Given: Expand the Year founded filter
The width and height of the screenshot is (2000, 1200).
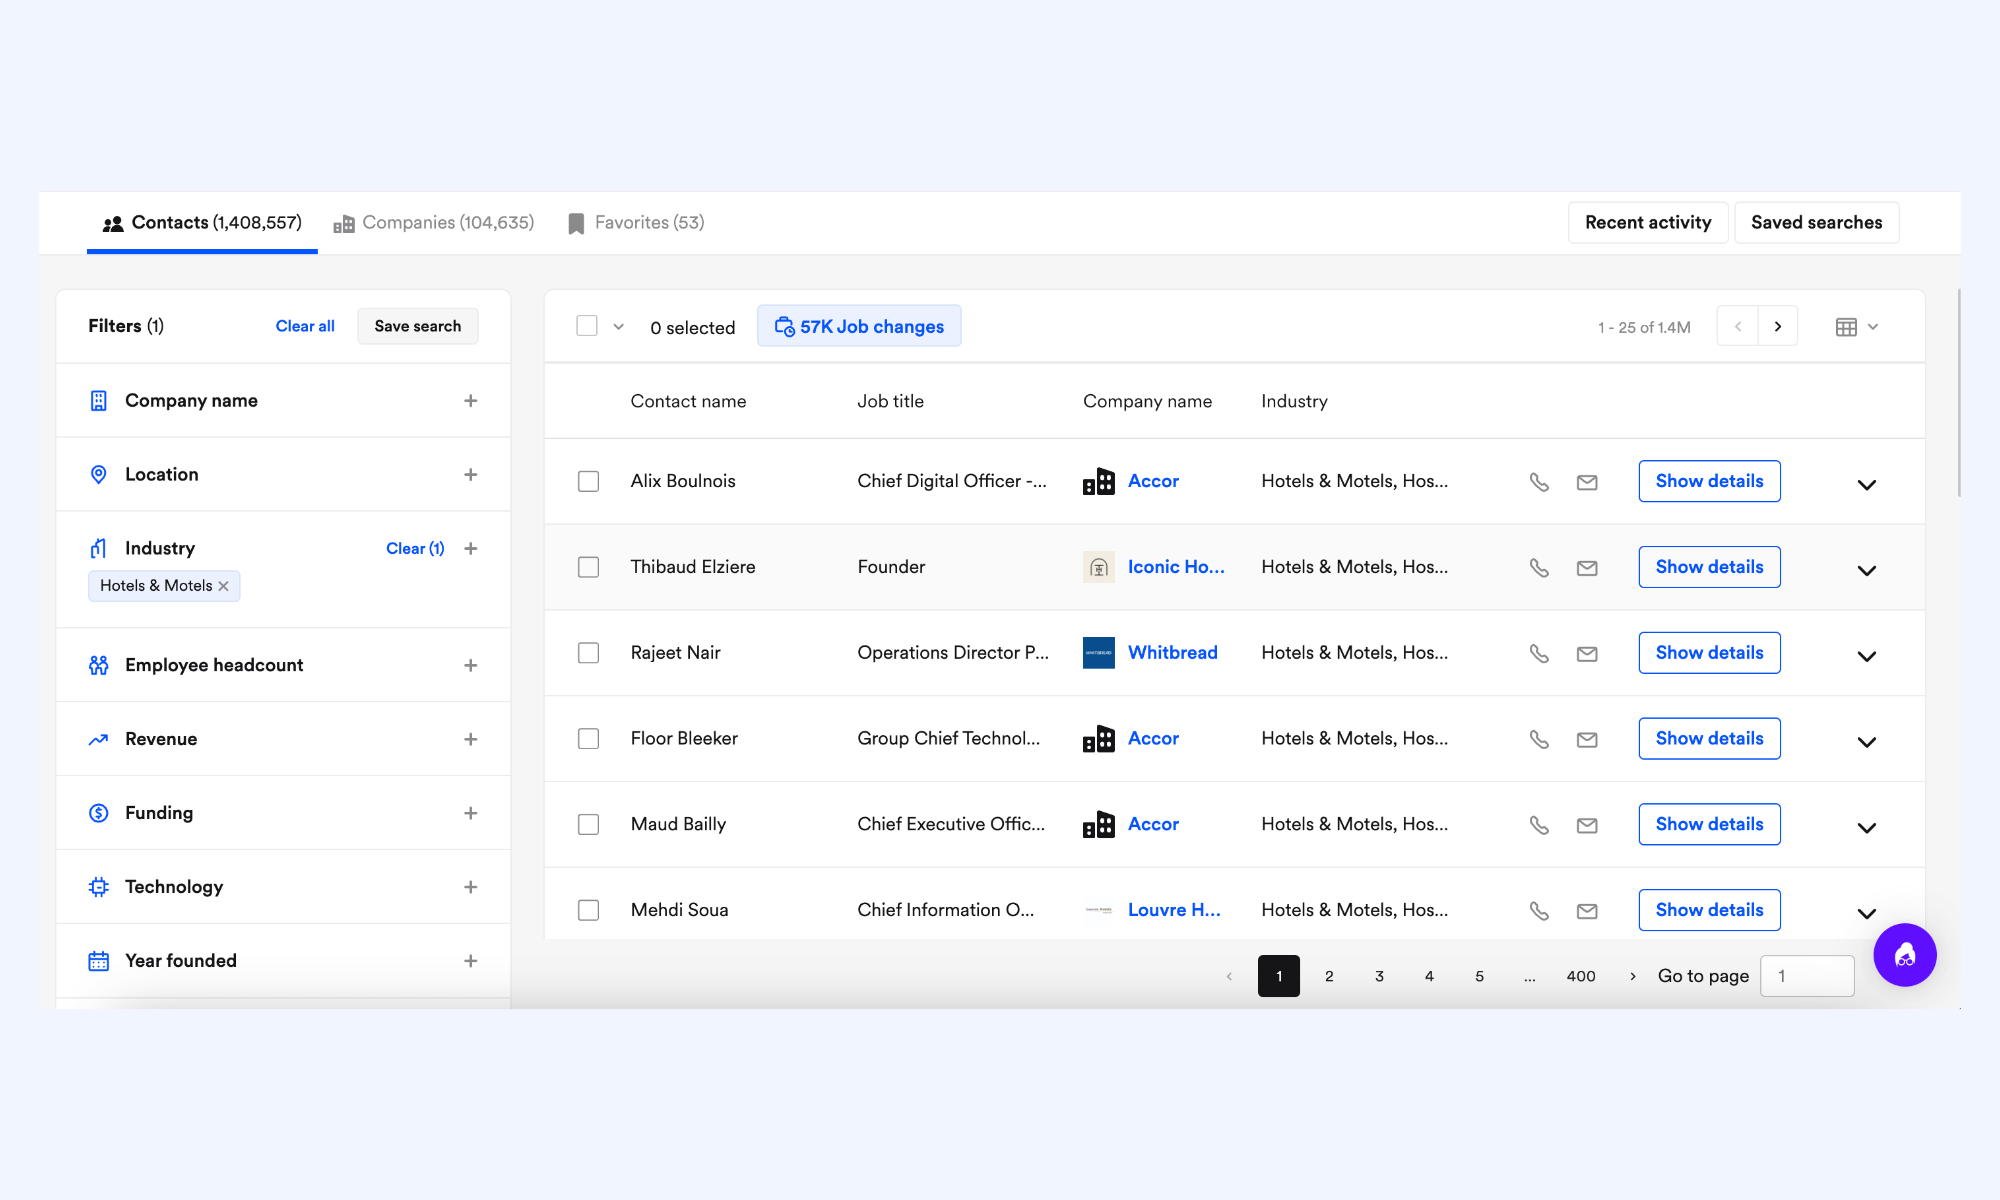Looking at the screenshot, I should [x=471, y=961].
